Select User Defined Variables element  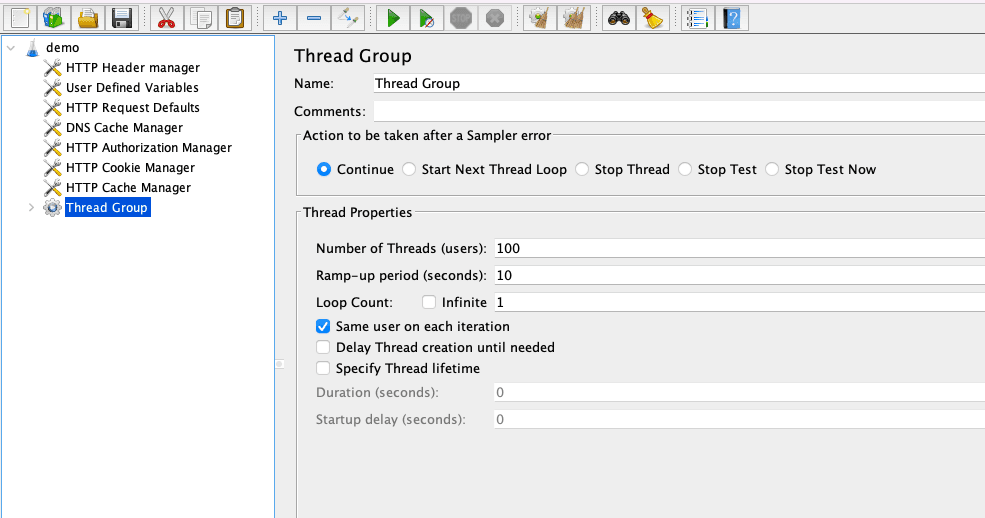[132, 88]
